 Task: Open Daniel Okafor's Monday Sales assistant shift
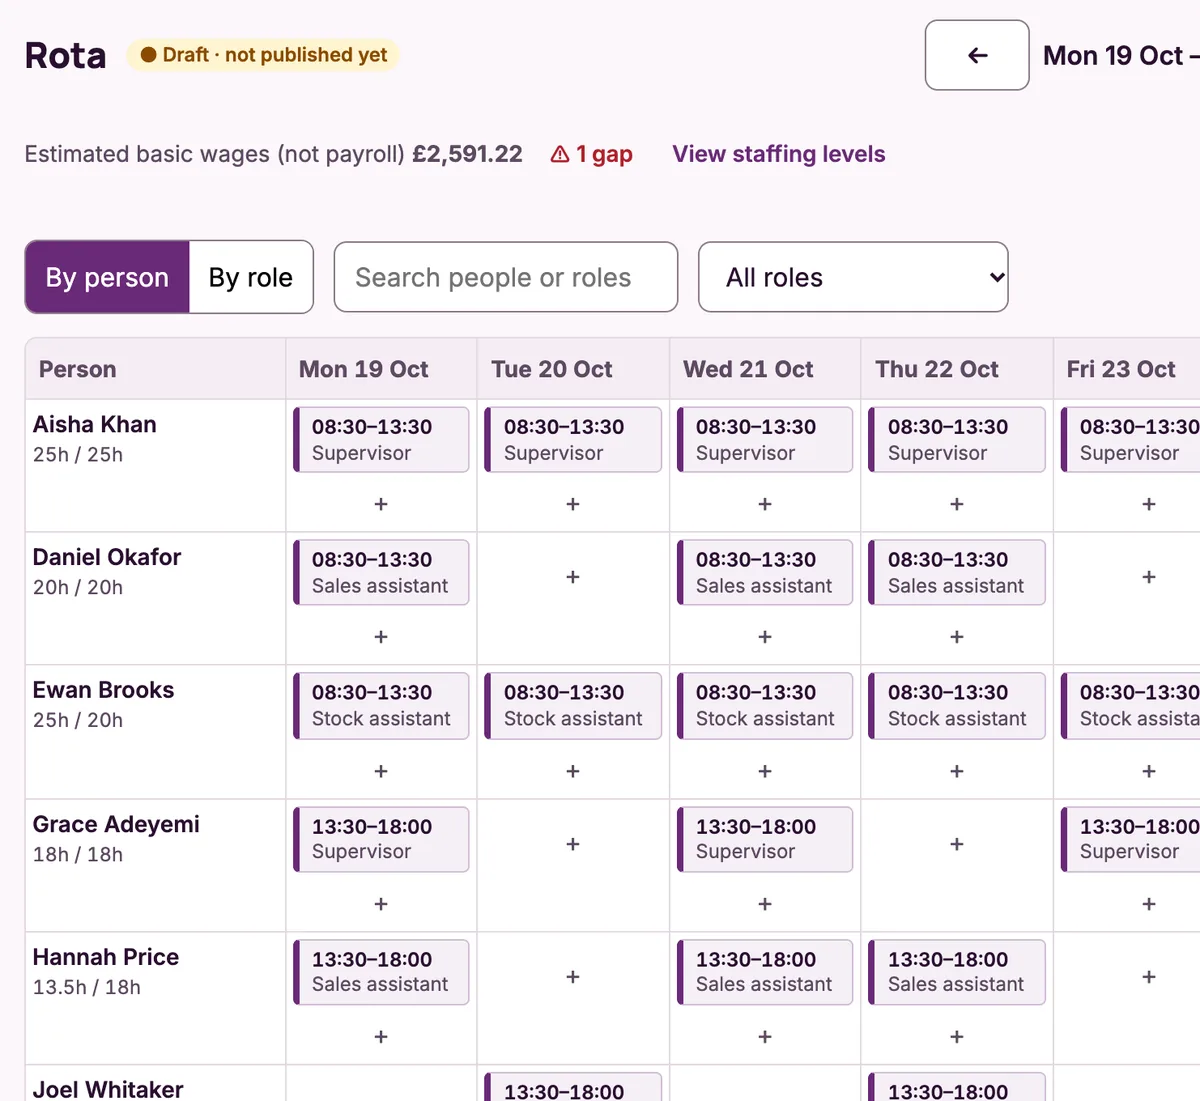click(x=381, y=572)
